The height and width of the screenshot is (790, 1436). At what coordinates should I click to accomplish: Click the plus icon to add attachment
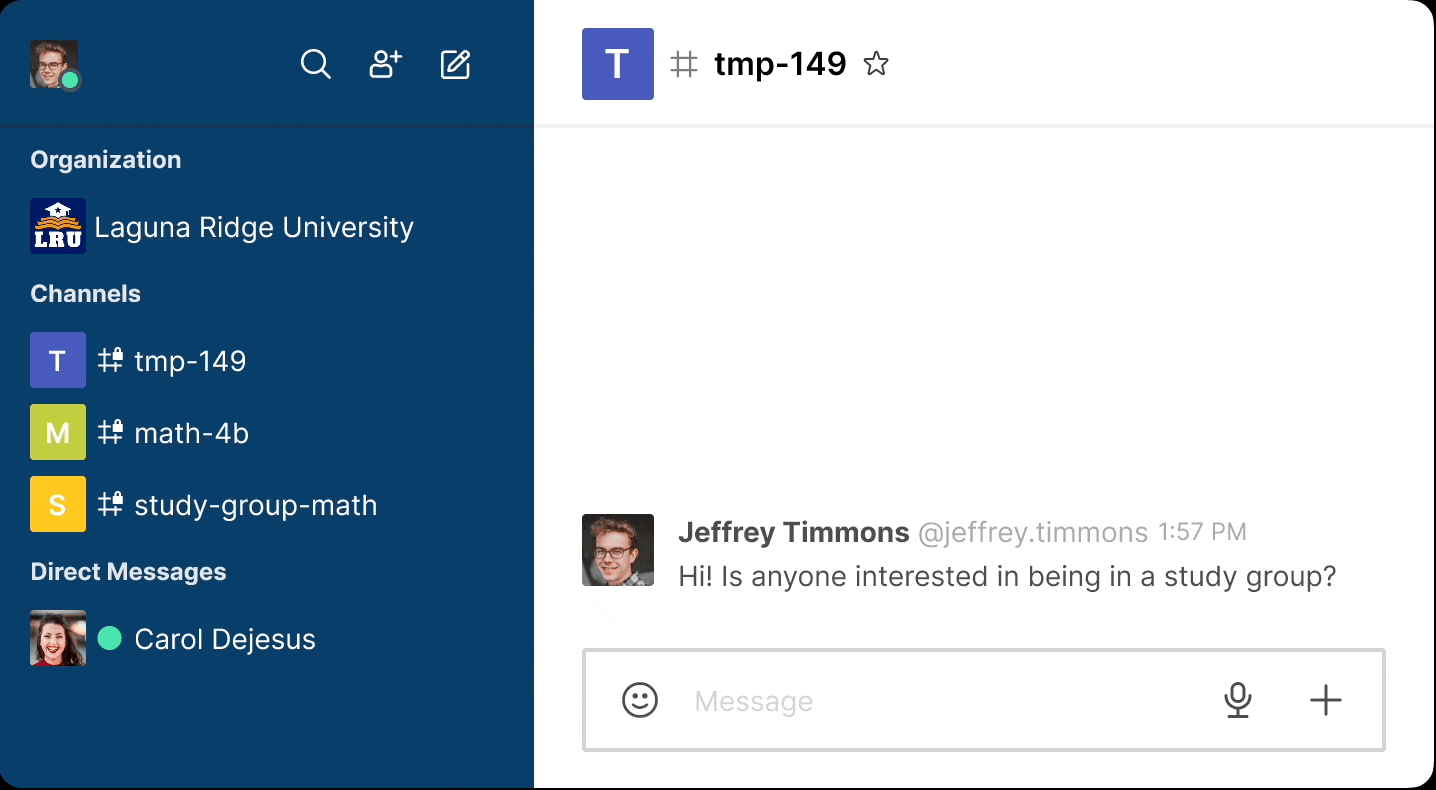pos(1325,700)
